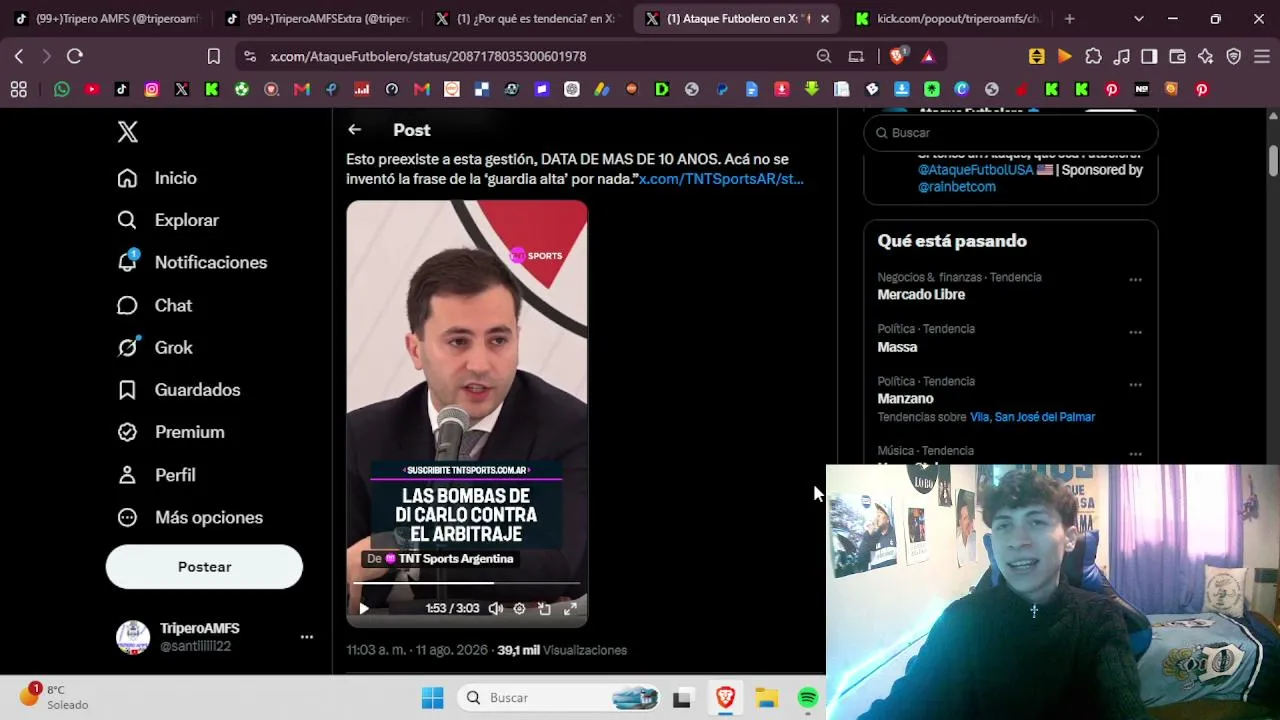Open the San José del Palmar link
The image size is (1280, 720).
(1044, 417)
